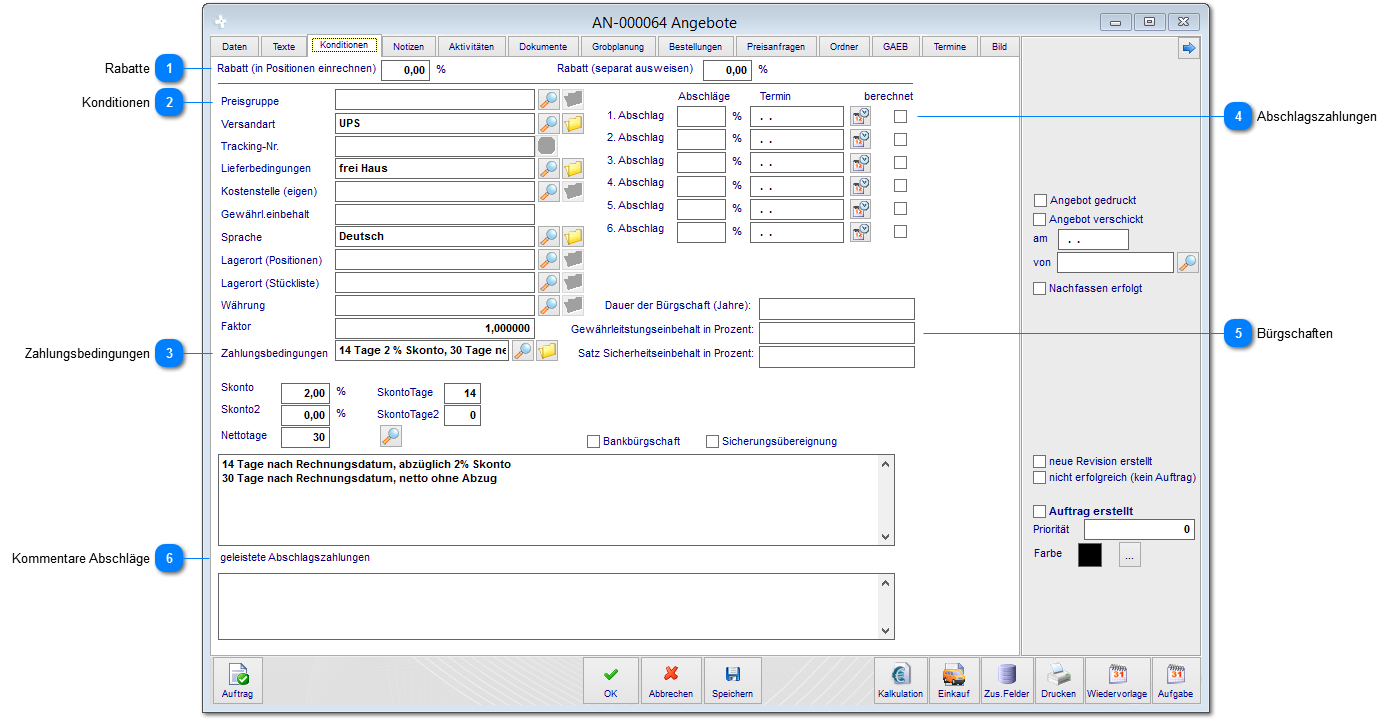Viewport: 1393px width, 721px height.
Task: Click the blue arrow in side panel
Action: click(1189, 48)
